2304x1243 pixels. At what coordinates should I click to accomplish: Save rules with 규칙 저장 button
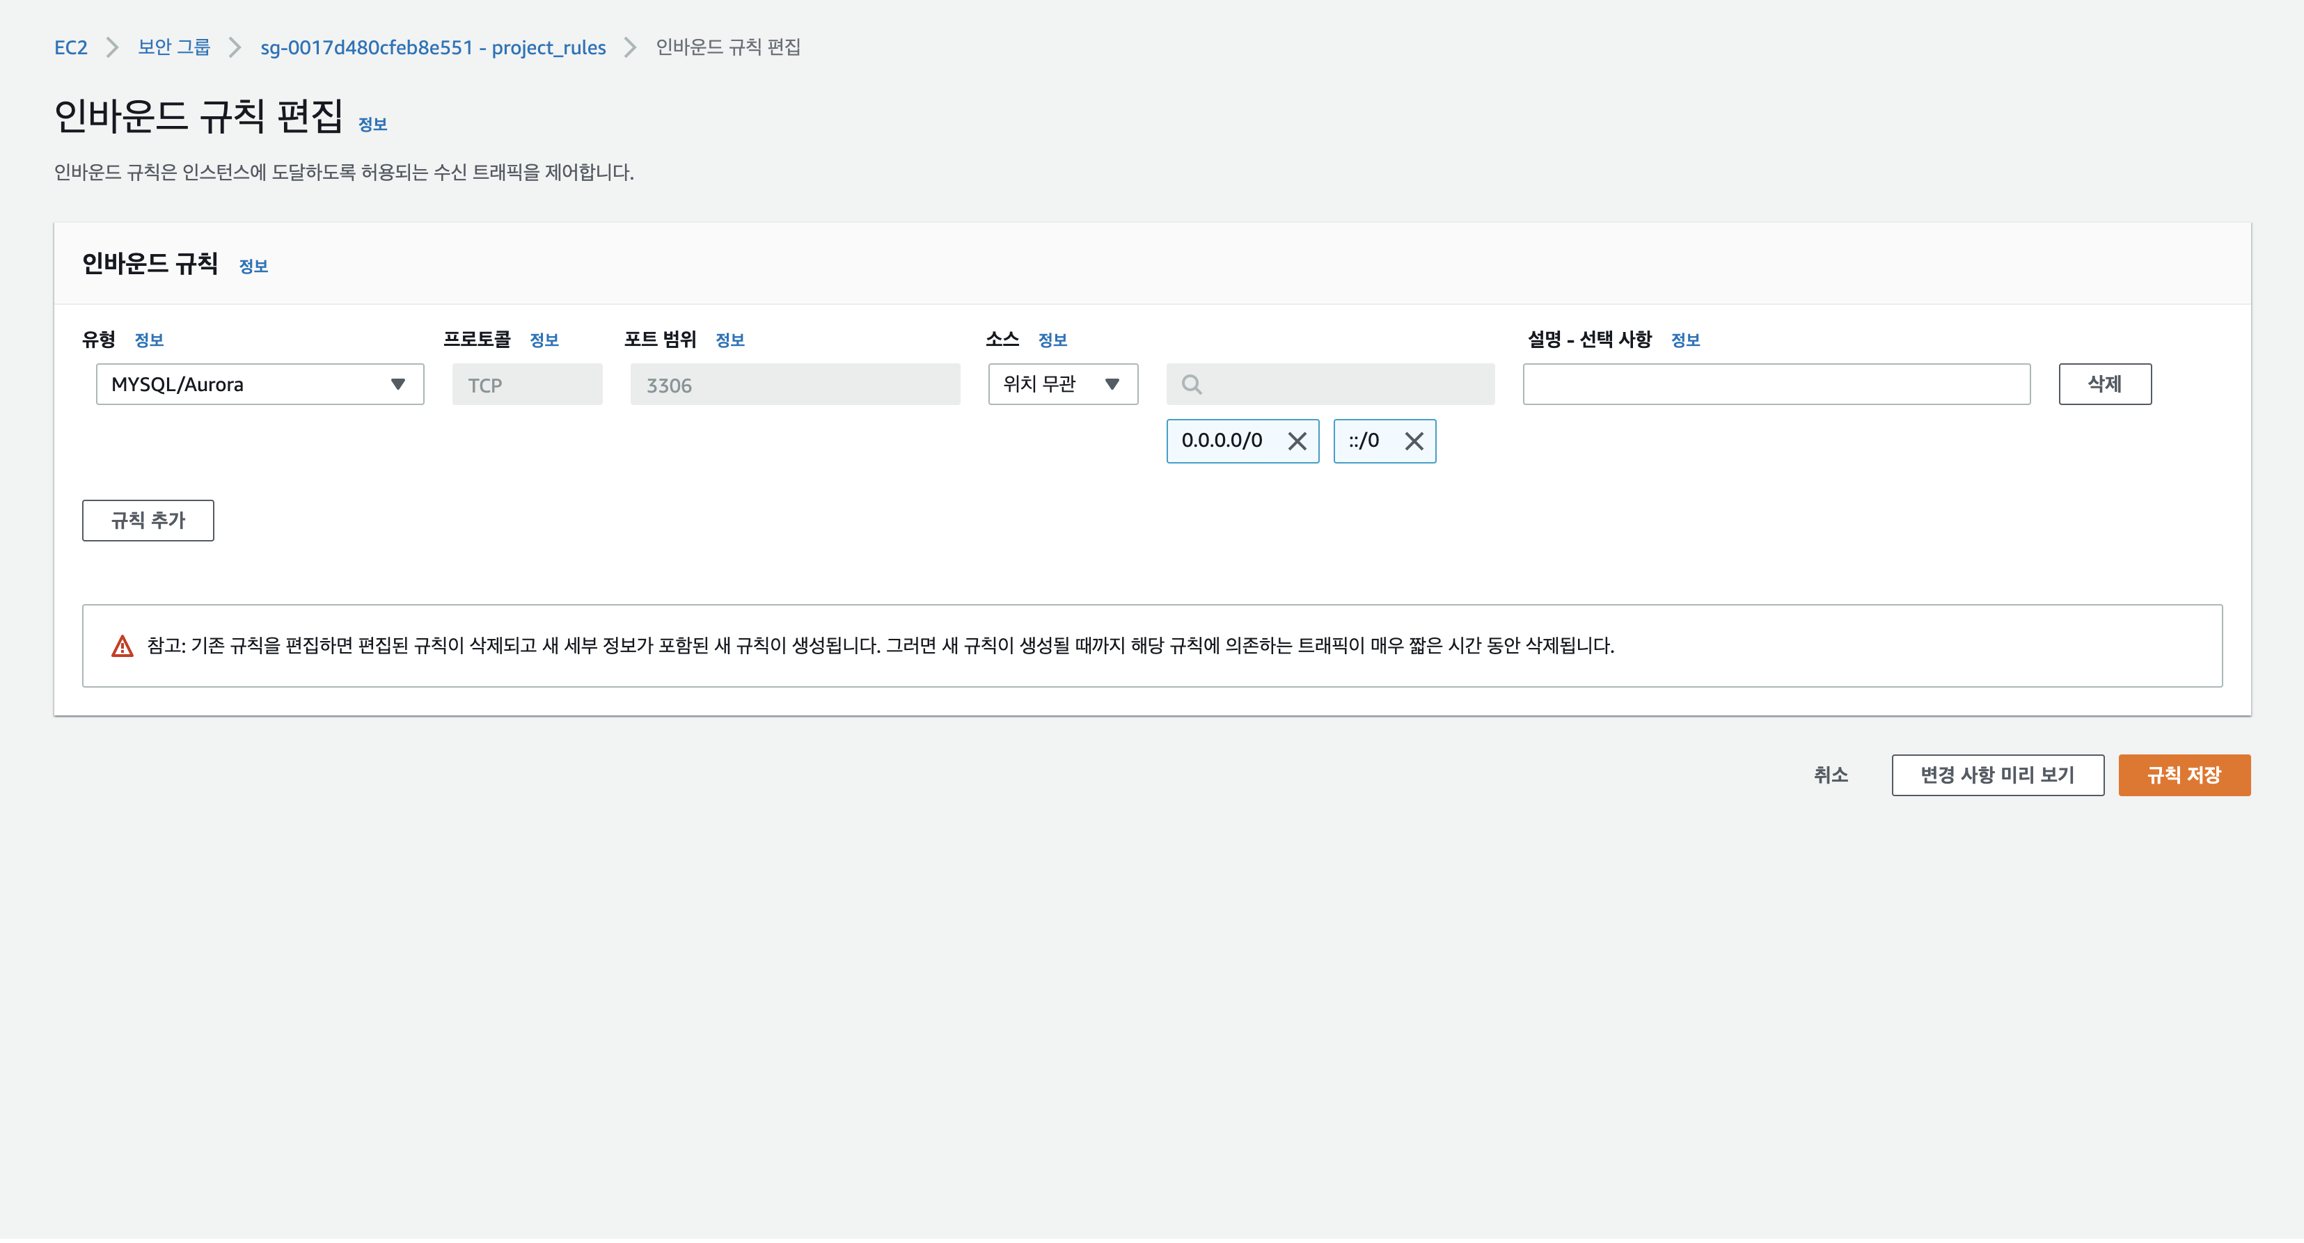[x=2183, y=775]
